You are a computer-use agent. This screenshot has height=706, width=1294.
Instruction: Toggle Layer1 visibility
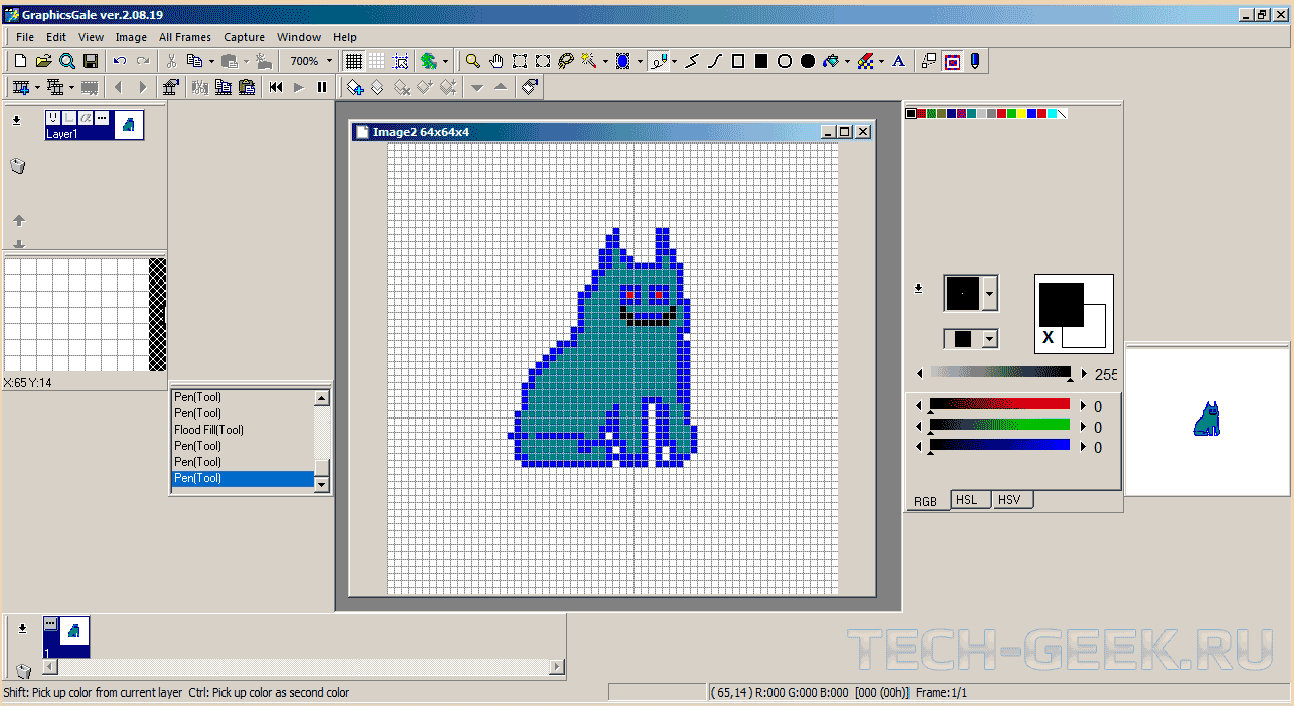53,118
